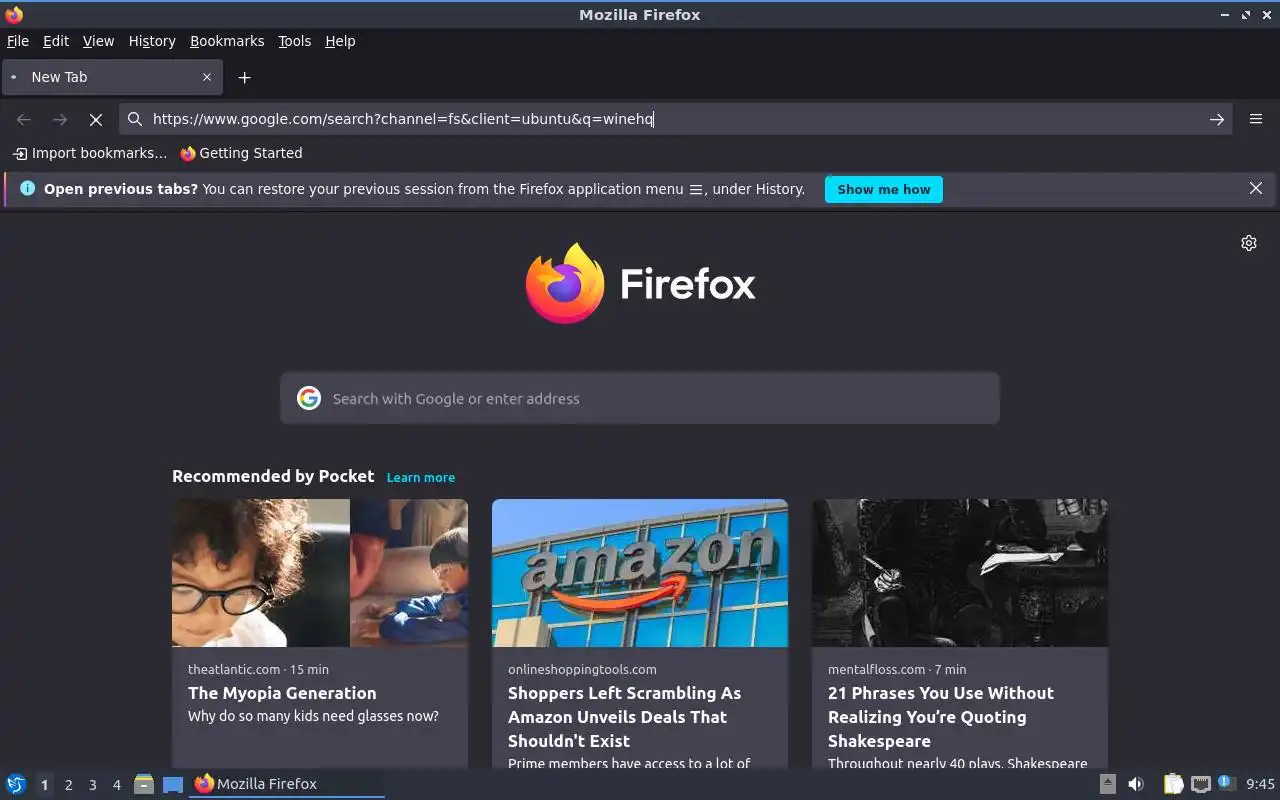Open the desktop start menu icon
Viewport: 1280px width, 800px height.
(x=16, y=784)
